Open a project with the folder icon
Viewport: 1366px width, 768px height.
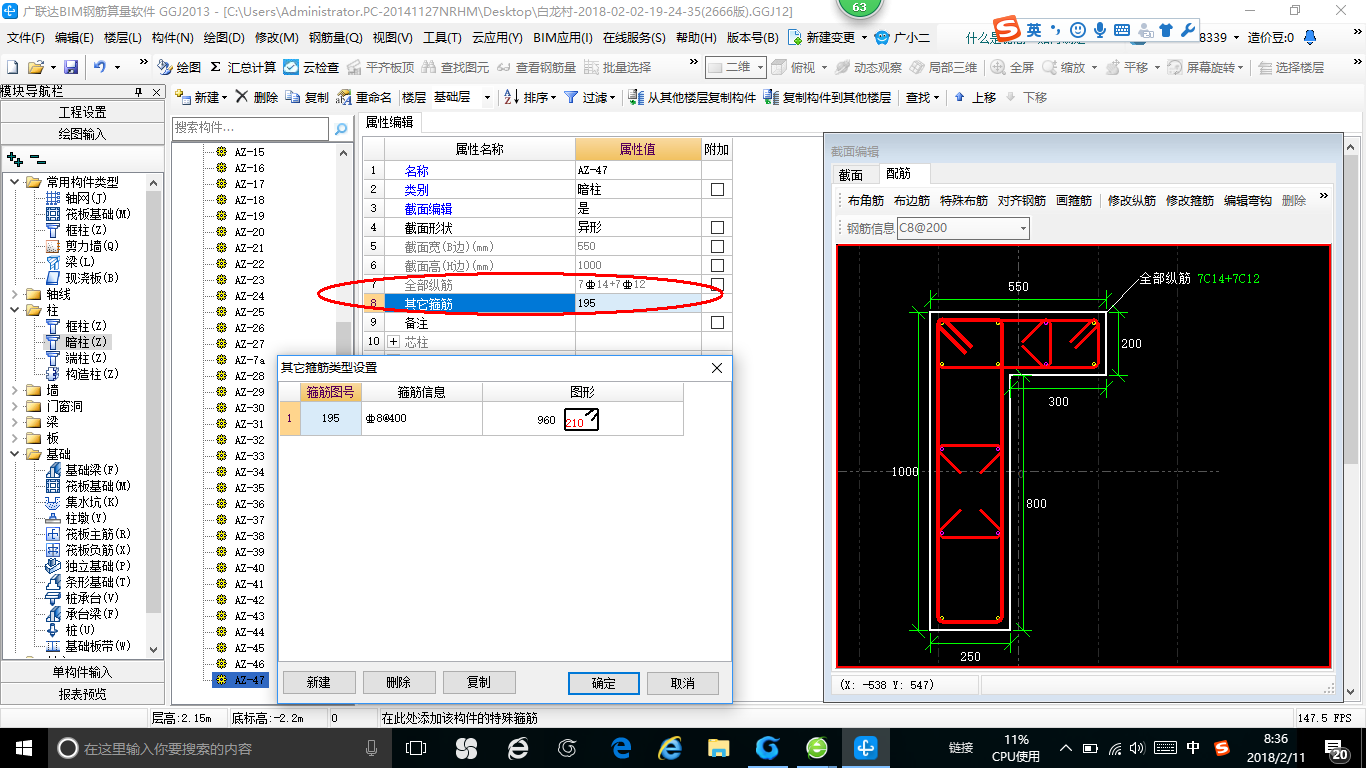(36, 67)
